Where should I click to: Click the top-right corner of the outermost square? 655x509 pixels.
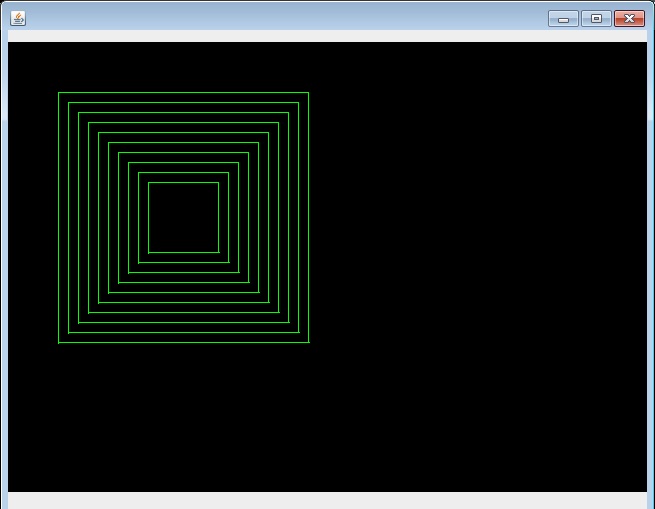308,93
